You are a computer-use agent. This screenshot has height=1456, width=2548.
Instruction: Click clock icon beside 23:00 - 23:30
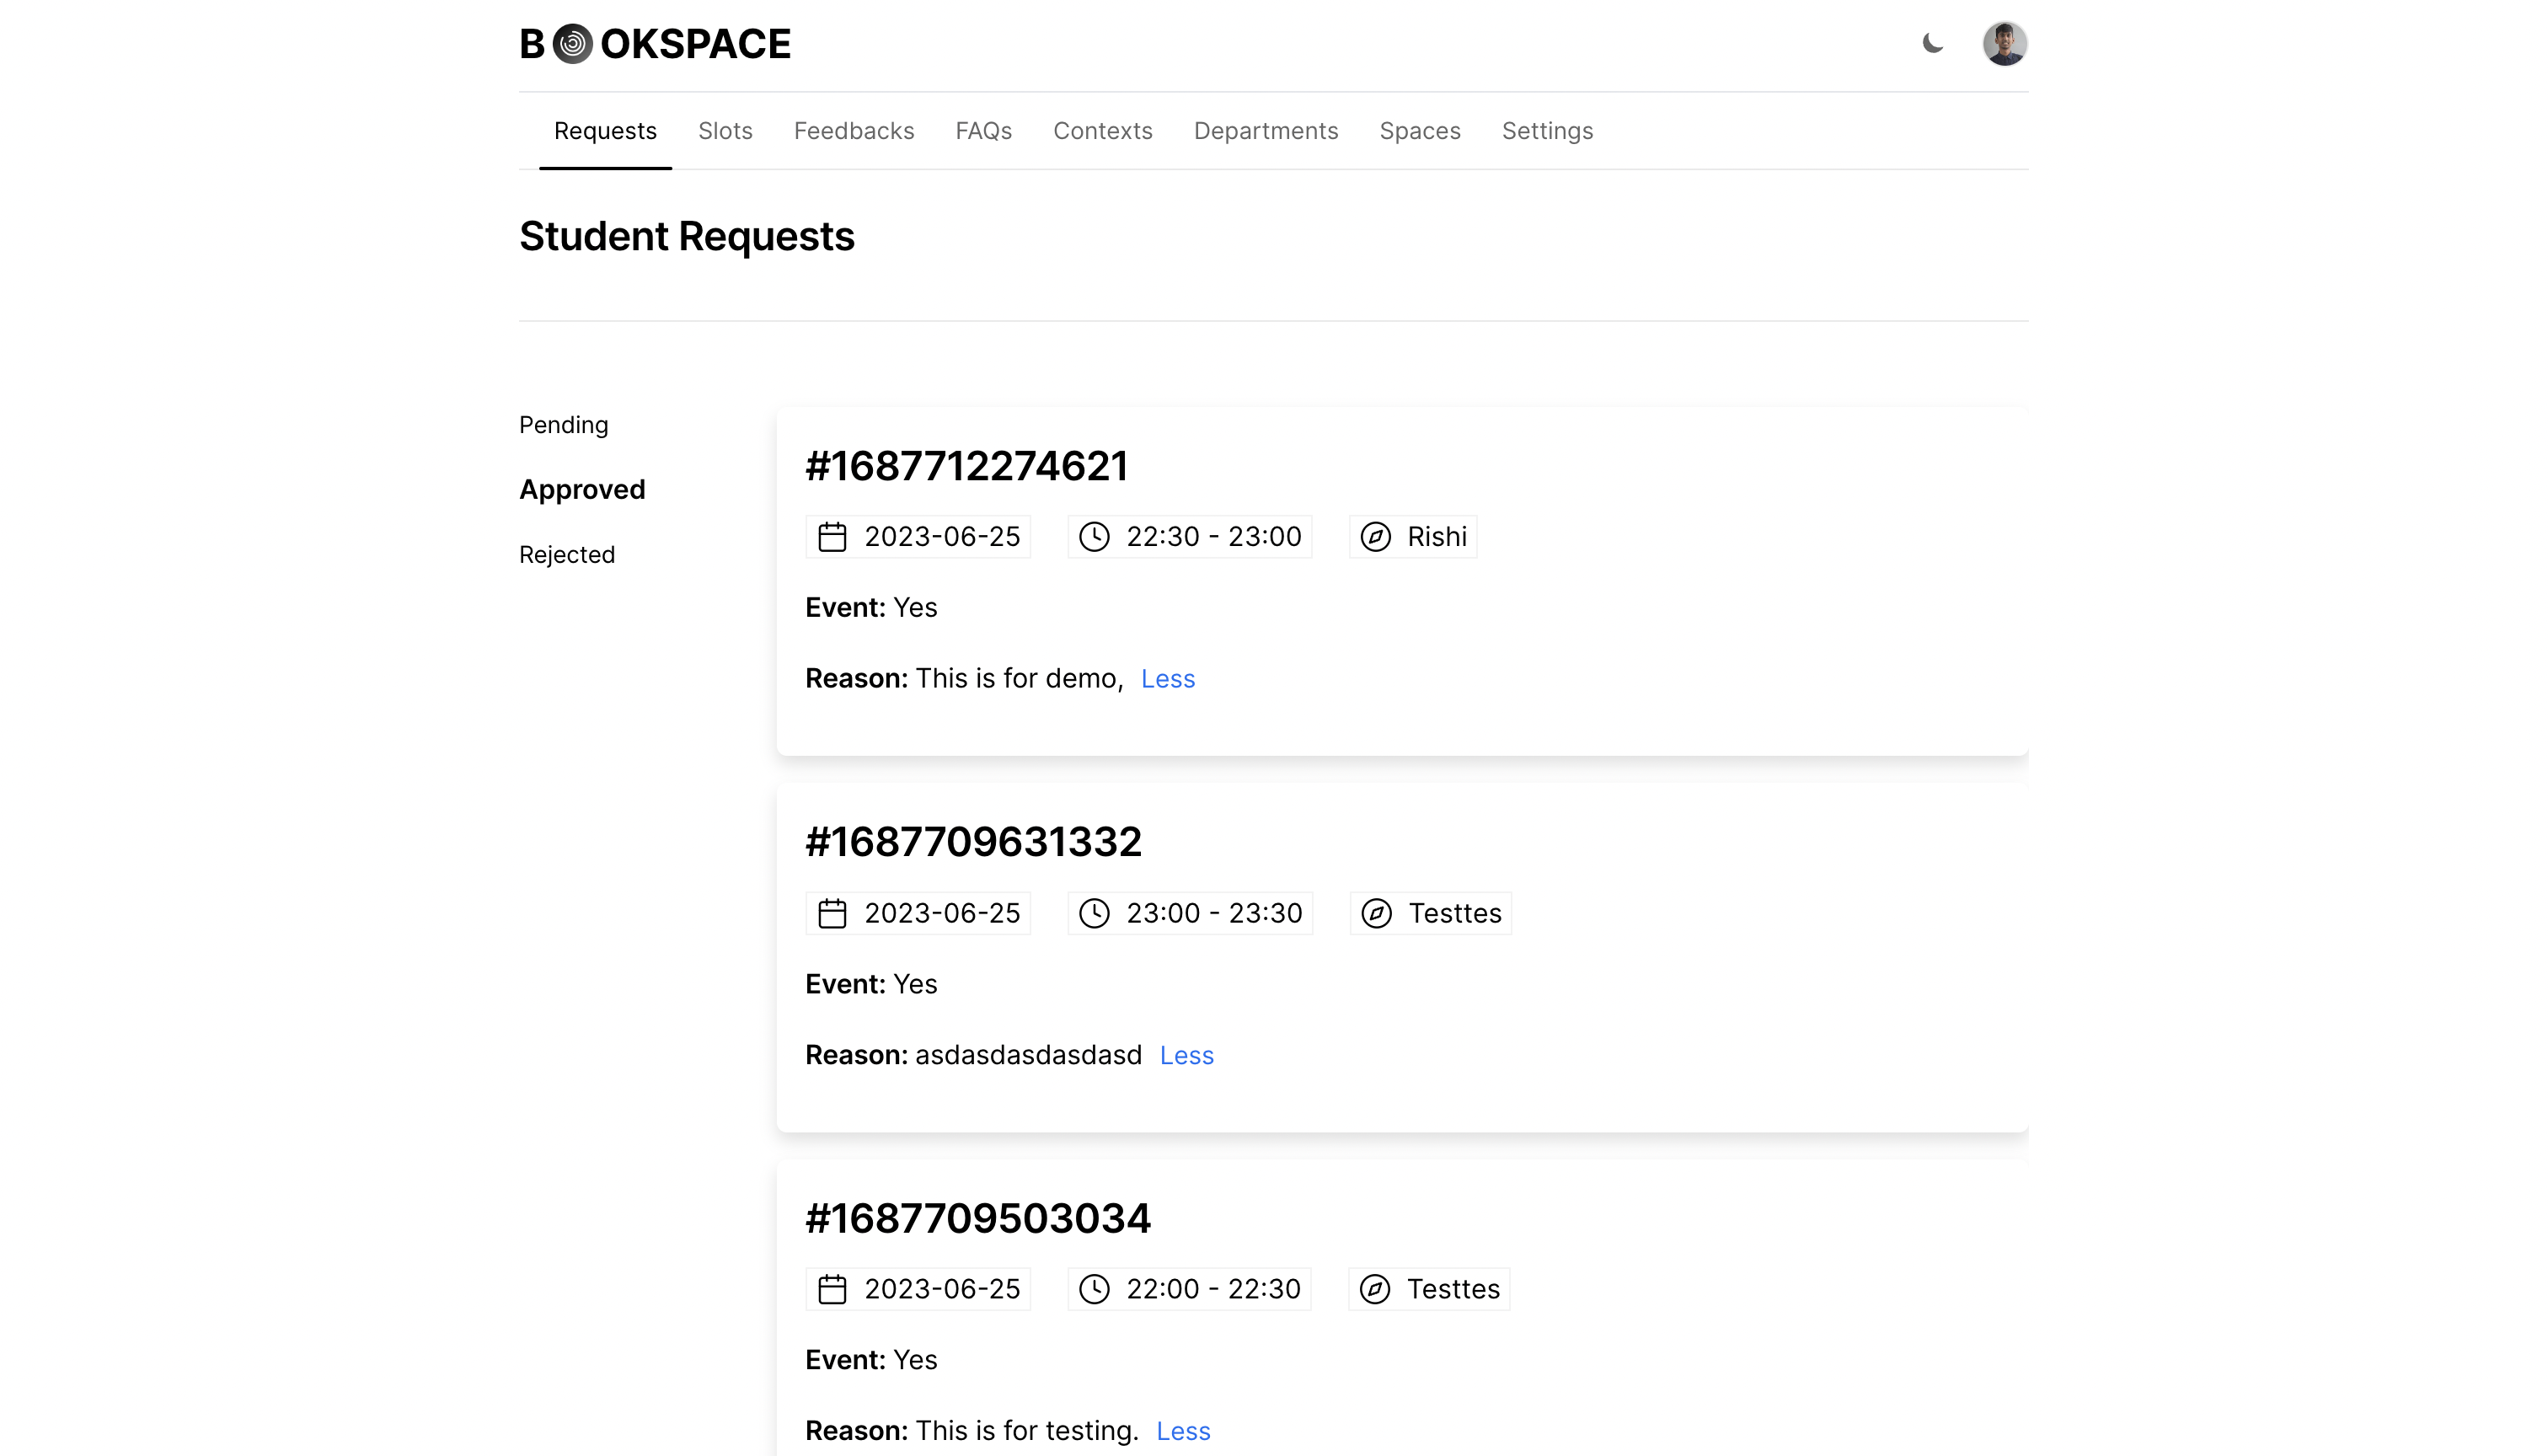[x=1094, y=913]
